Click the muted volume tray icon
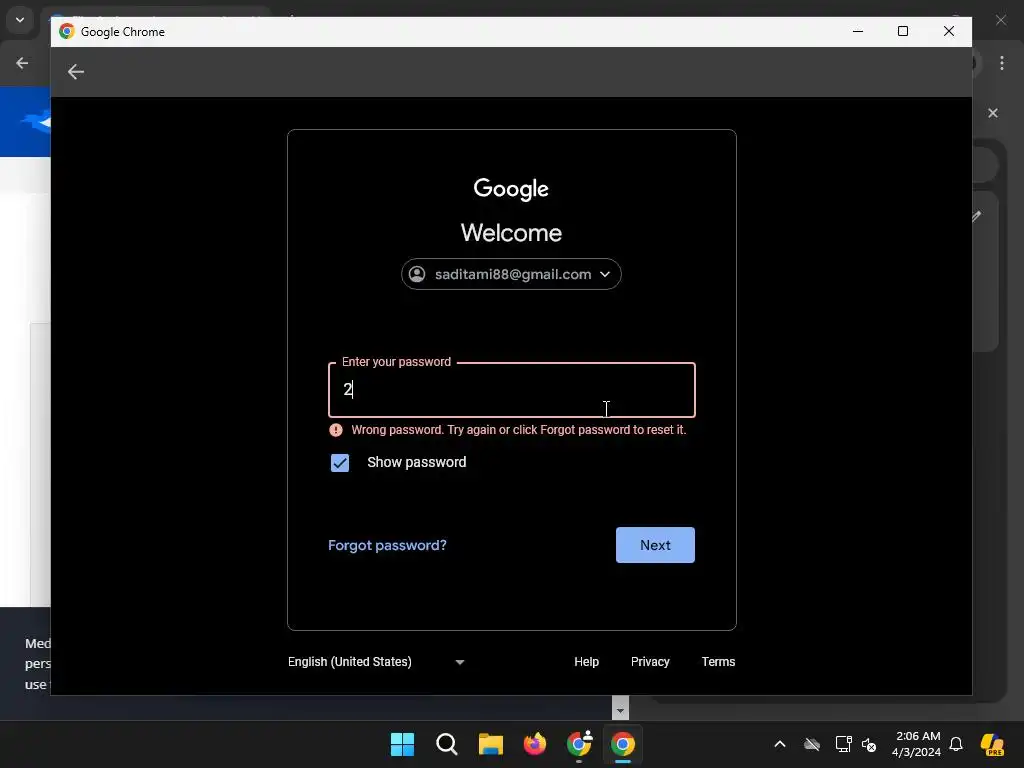This screenshot has height=768, width=1024. click(x=869, y=744)
